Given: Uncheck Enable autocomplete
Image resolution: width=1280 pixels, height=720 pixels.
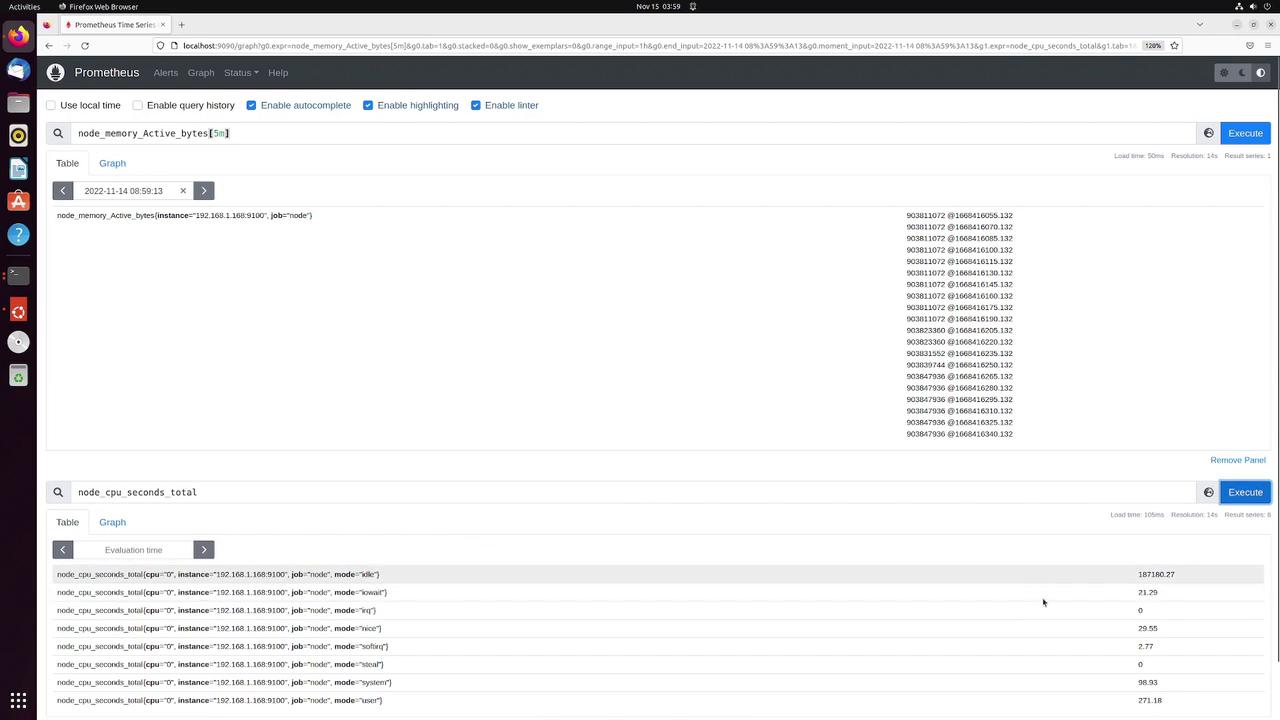Looking at the screenshot, I should pyautogui.click(x=251, y=105).
